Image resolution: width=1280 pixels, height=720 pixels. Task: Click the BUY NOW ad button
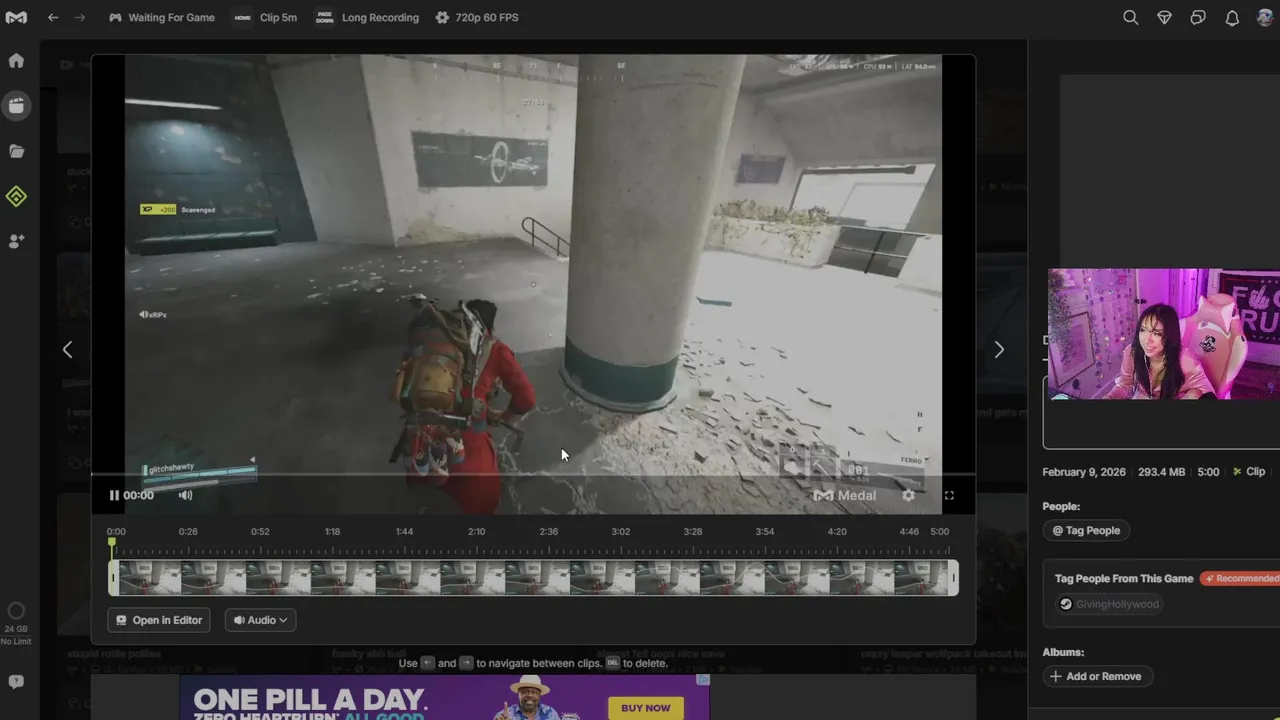pyautogui.click(x=646, y=708)
